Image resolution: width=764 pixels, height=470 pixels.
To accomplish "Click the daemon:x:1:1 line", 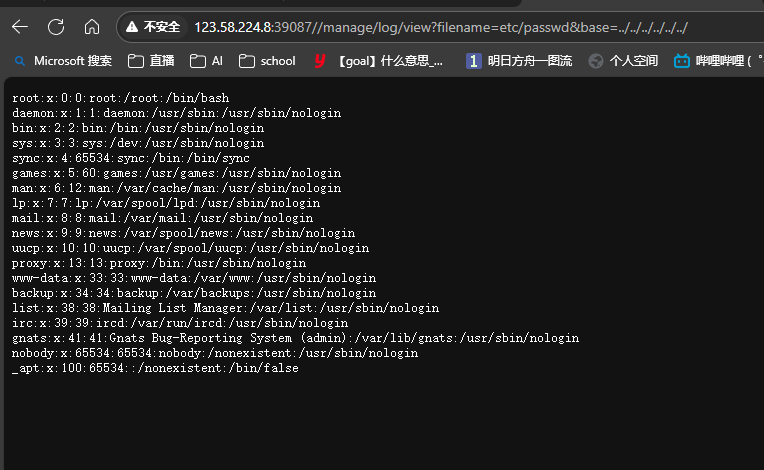I will pos(176,113).
